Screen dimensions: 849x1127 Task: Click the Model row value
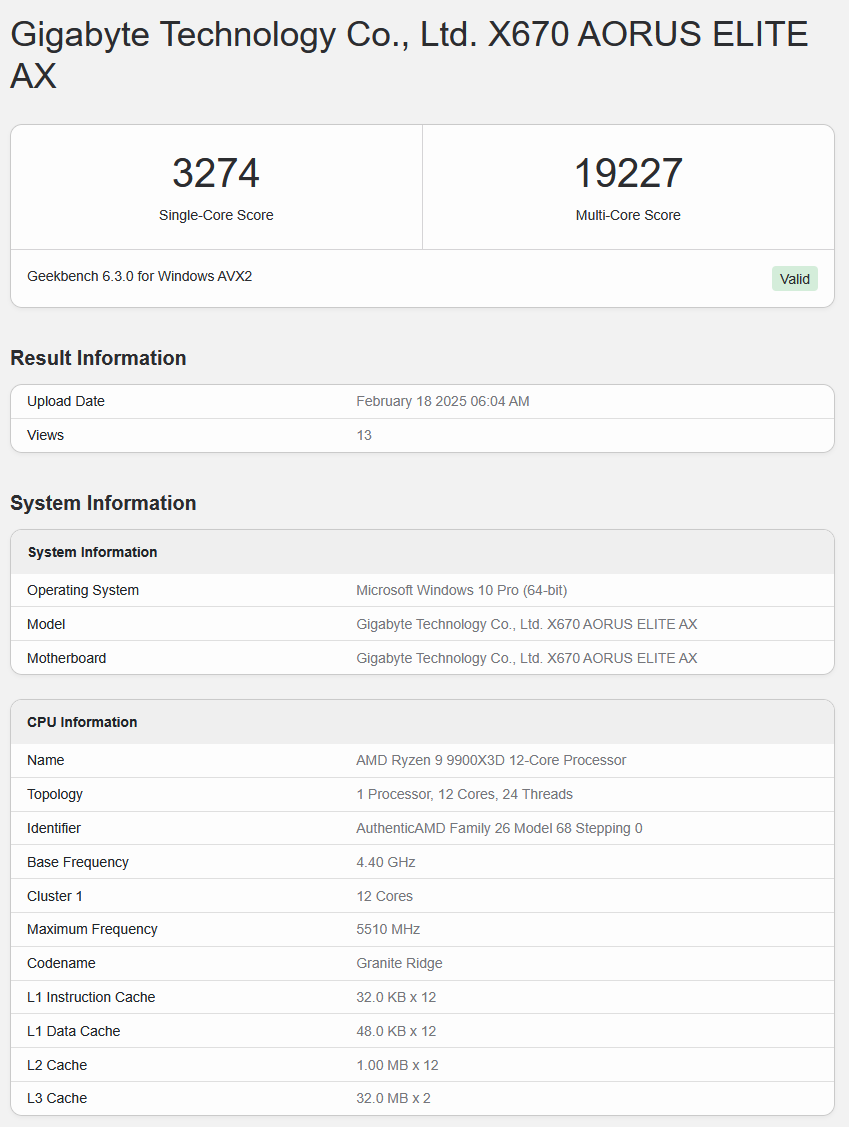[526, 624]
